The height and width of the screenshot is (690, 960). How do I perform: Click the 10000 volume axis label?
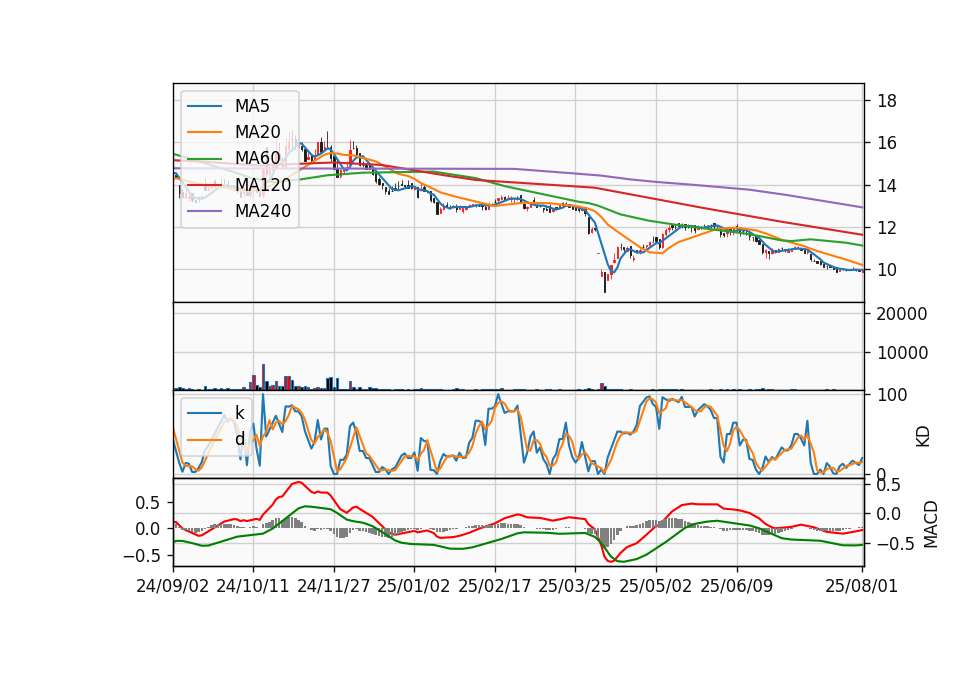coord(902,353)
